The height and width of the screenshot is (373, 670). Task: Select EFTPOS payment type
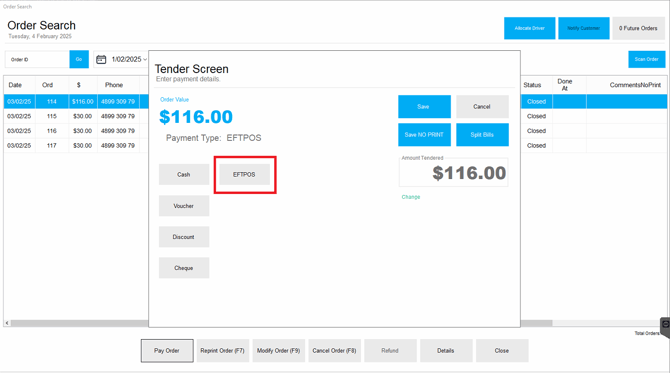[x=244, y=174]
